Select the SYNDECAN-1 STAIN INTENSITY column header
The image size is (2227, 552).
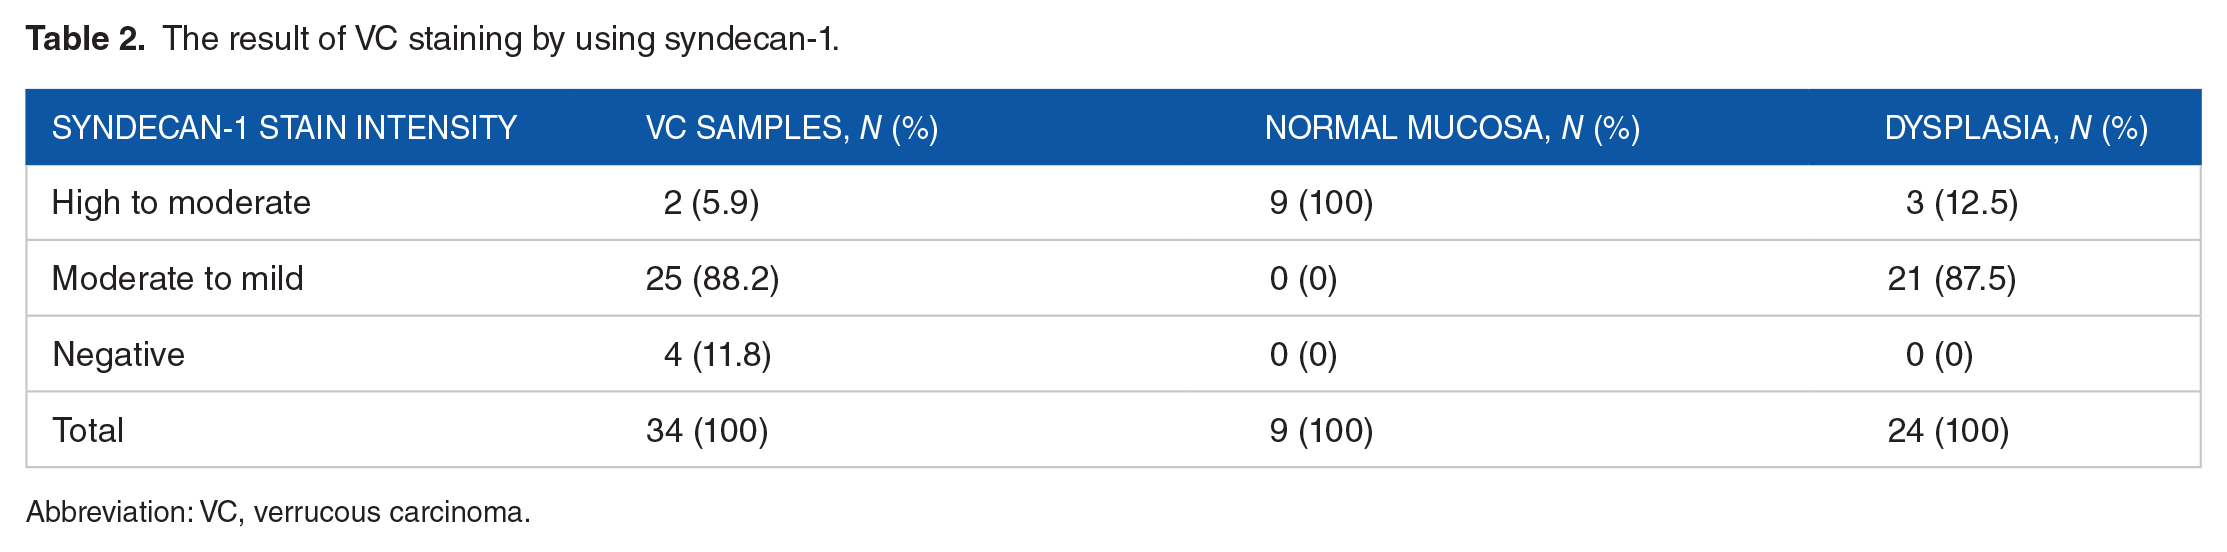tap(284, 128)
